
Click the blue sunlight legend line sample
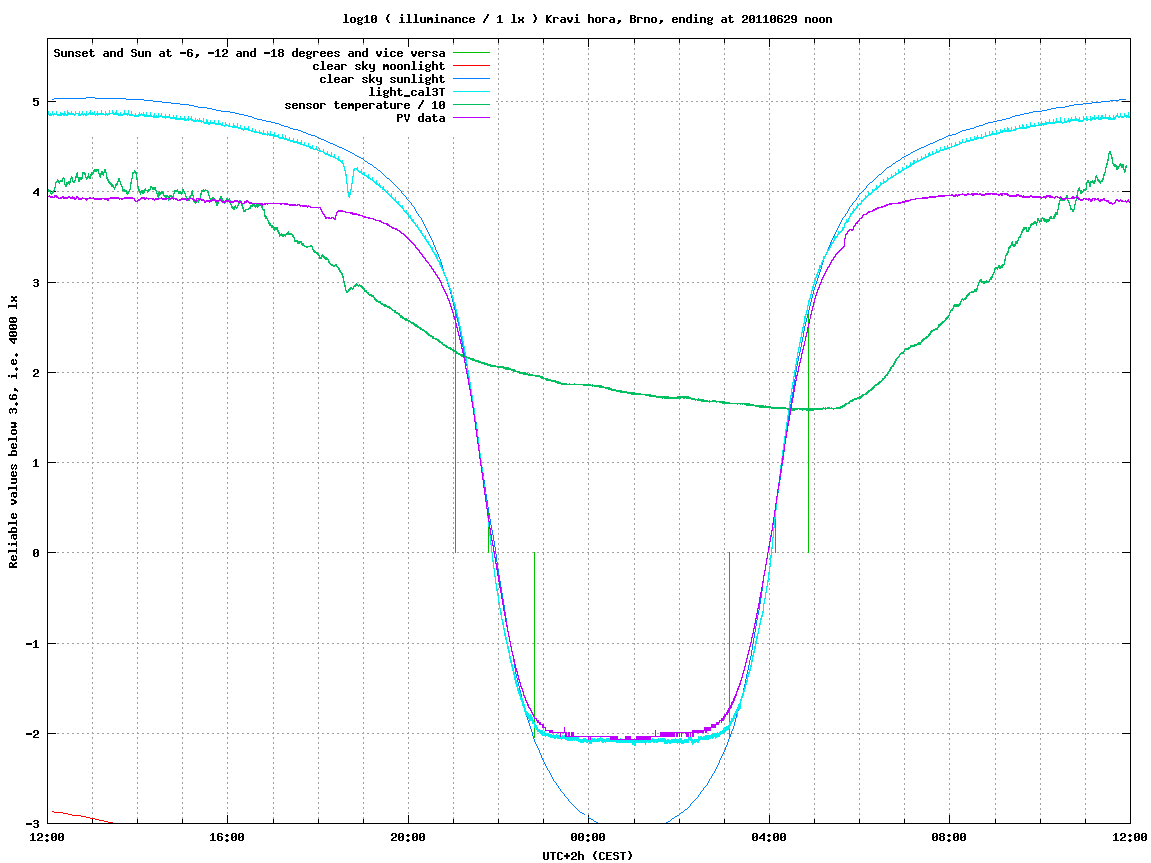tap(471, 79)
